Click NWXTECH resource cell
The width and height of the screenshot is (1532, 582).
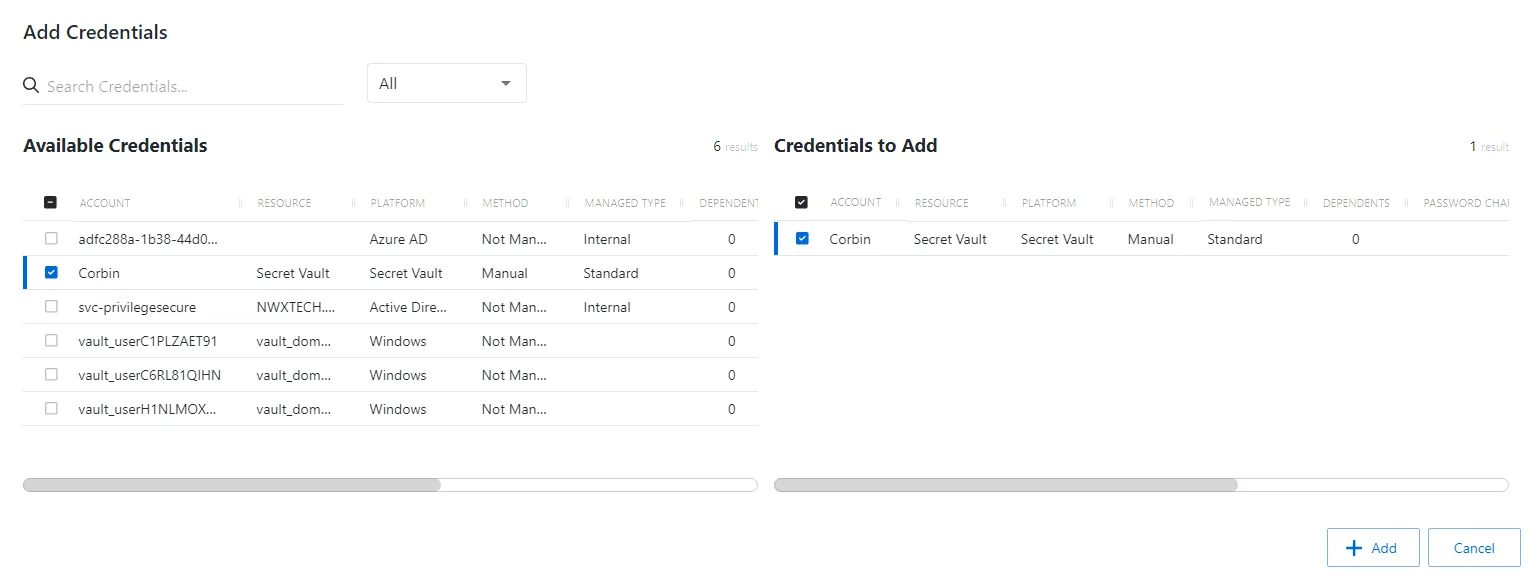pos(296,307)
